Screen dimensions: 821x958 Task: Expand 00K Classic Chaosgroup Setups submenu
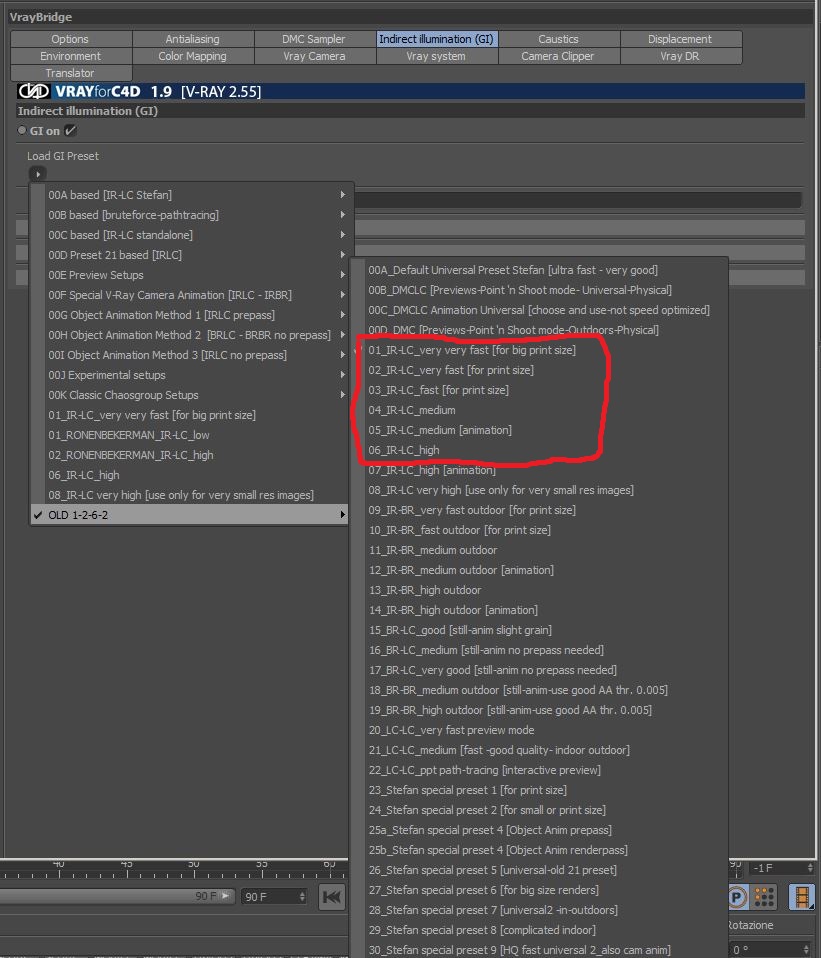[x=189, y=395]
